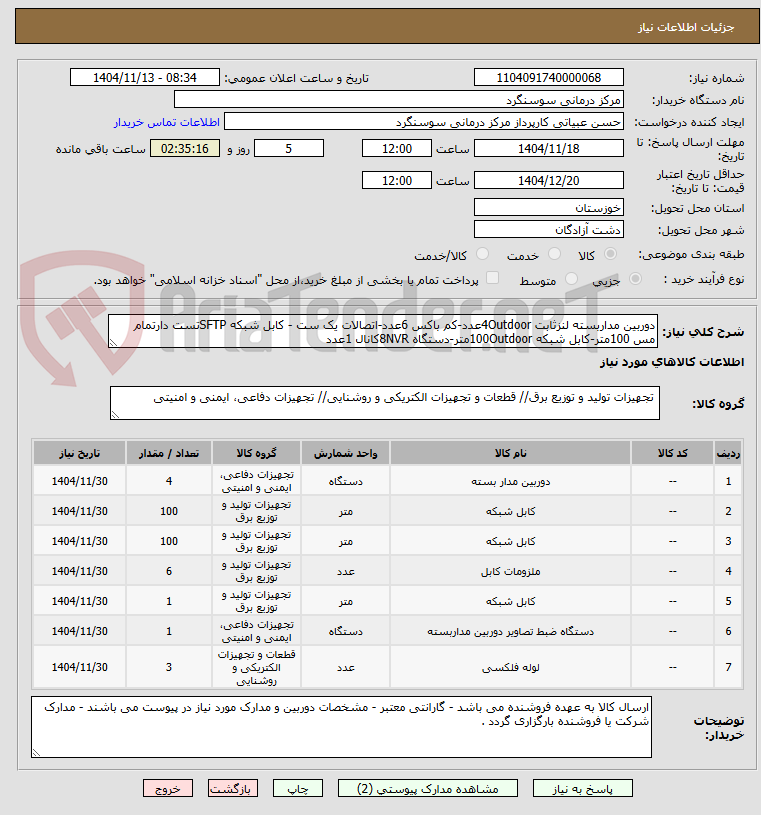Image resolution: width=761 pixels, height=815 pixels.
Task: Click the نام کالا column header
Action: click(x=510, y=453)
